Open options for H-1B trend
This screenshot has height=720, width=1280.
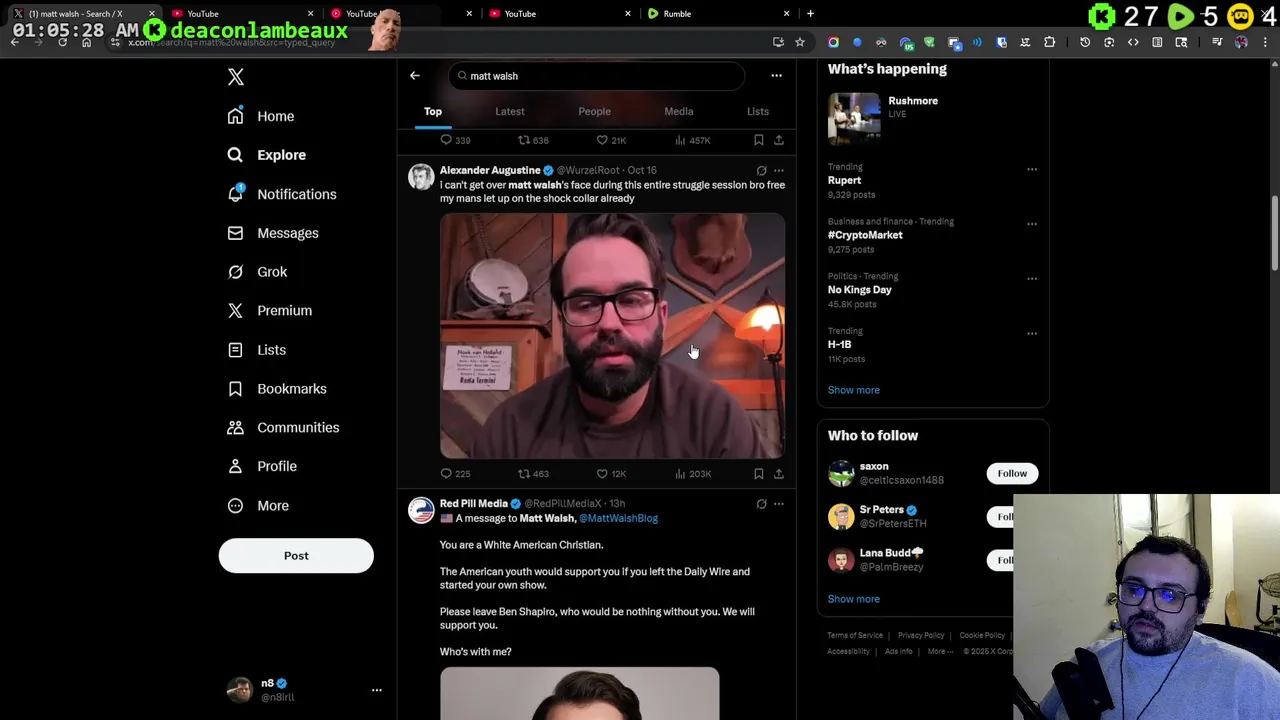[1032, 333]
